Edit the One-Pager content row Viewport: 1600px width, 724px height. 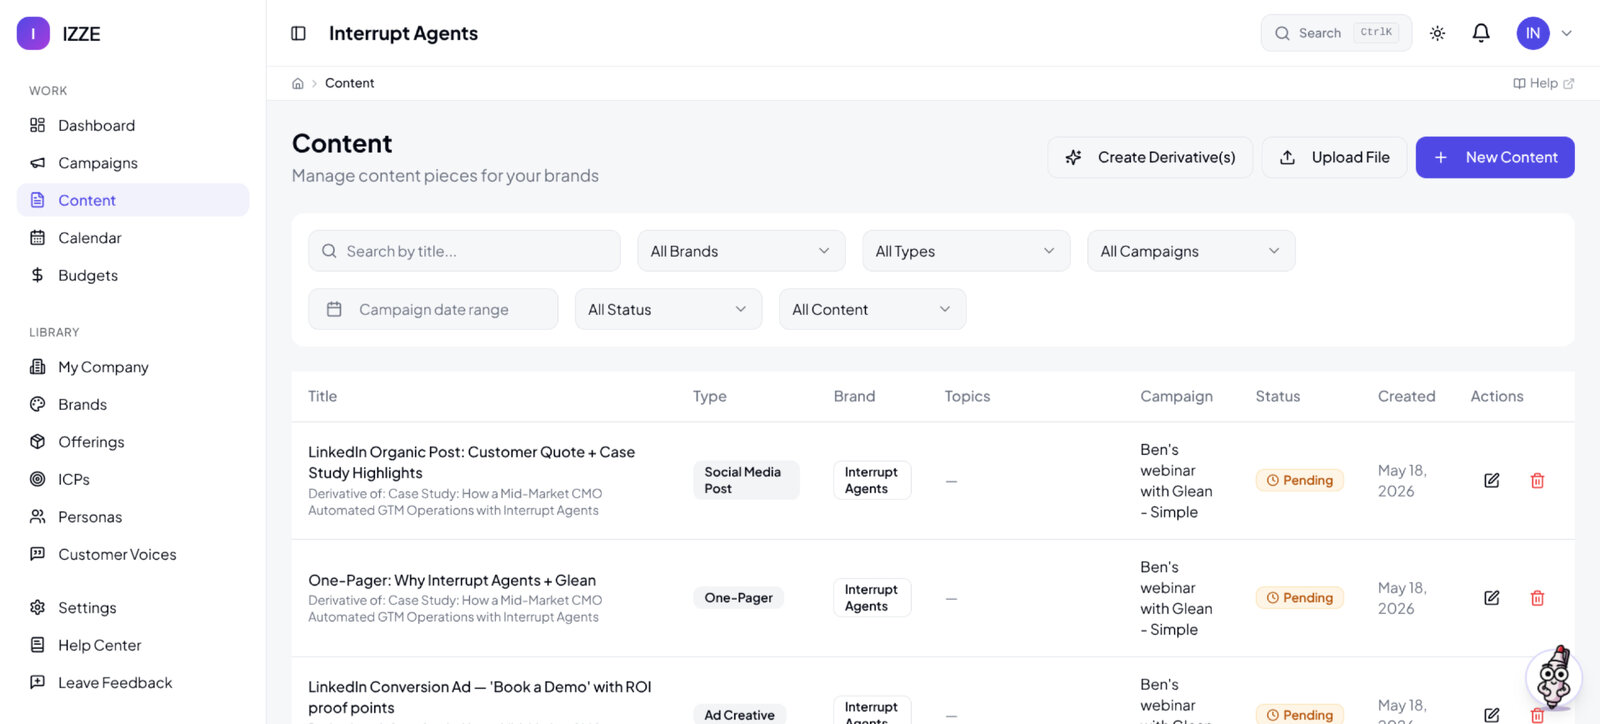[x=1491, y=598]
